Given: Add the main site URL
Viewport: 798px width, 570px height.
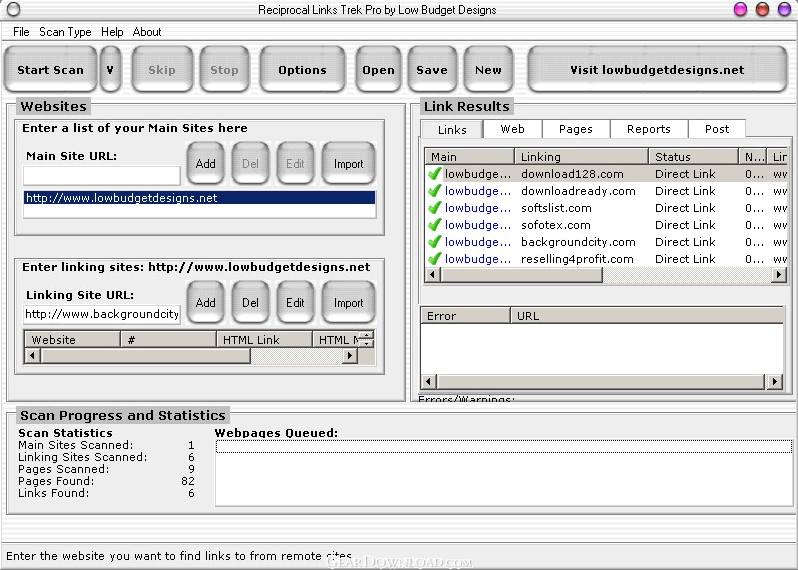Looking at the screenshot, I should (x=206, y=163).
